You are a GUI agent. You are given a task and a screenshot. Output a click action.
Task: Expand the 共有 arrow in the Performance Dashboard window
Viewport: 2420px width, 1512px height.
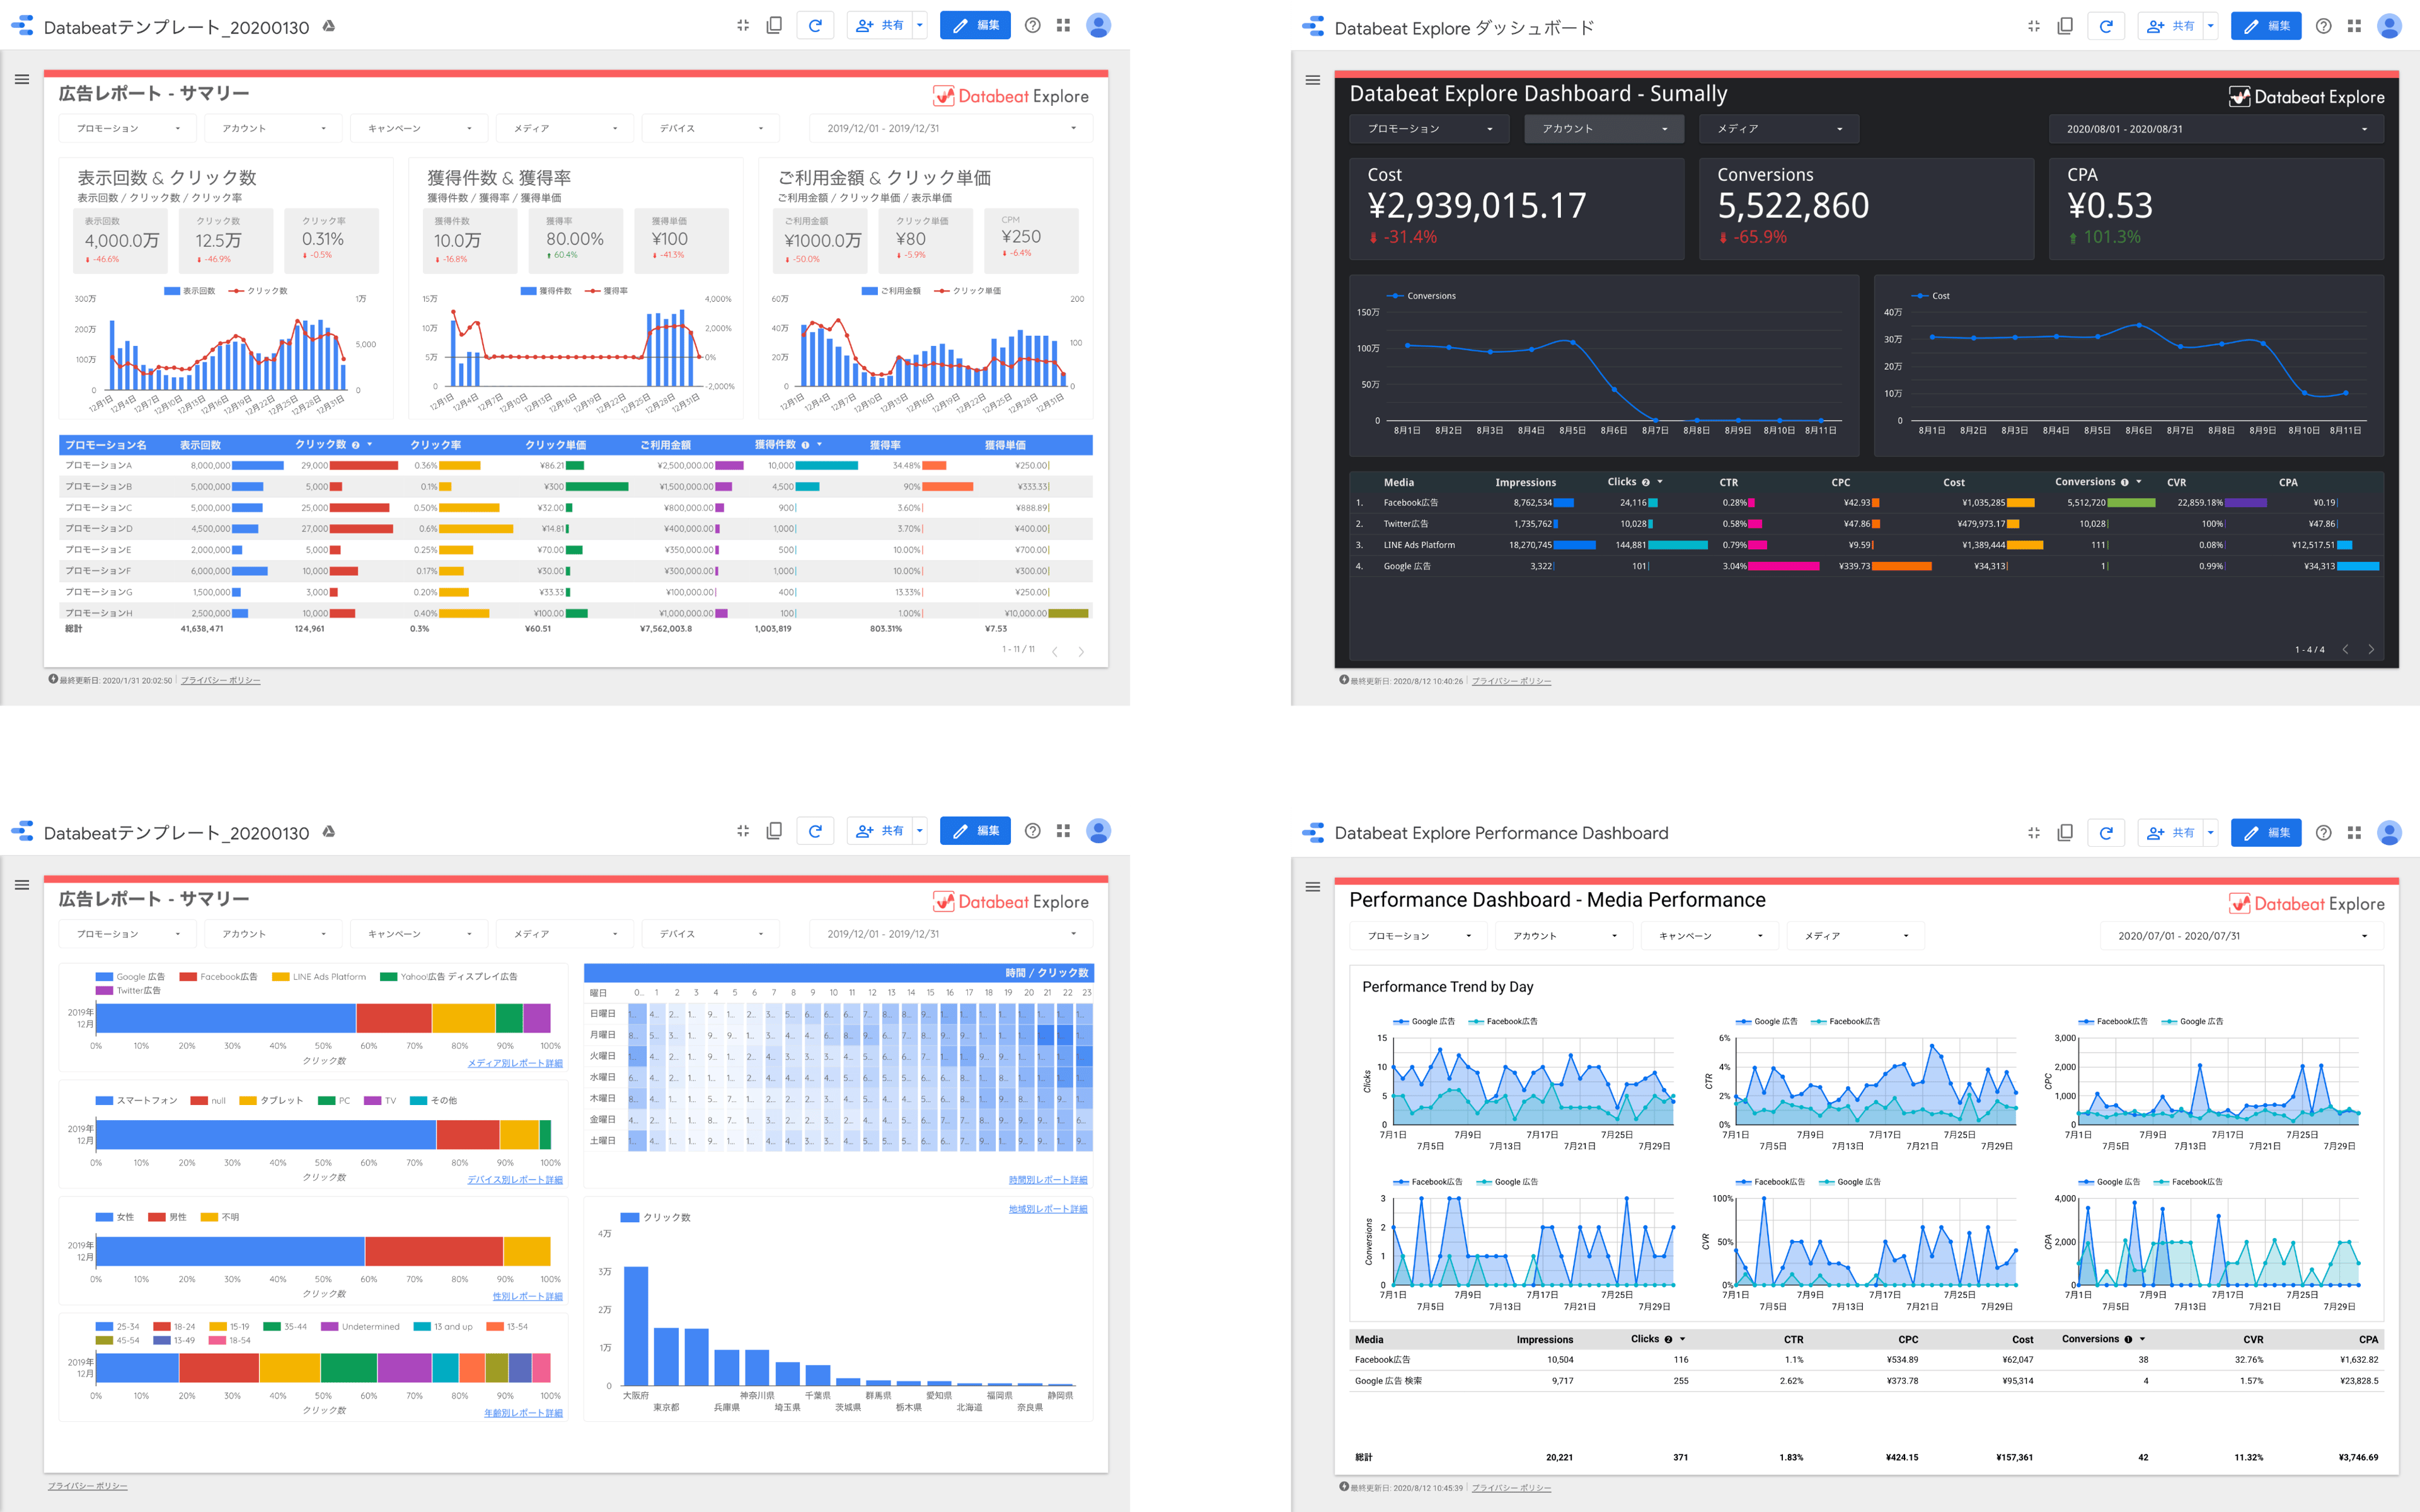[x=2210, y=832]
